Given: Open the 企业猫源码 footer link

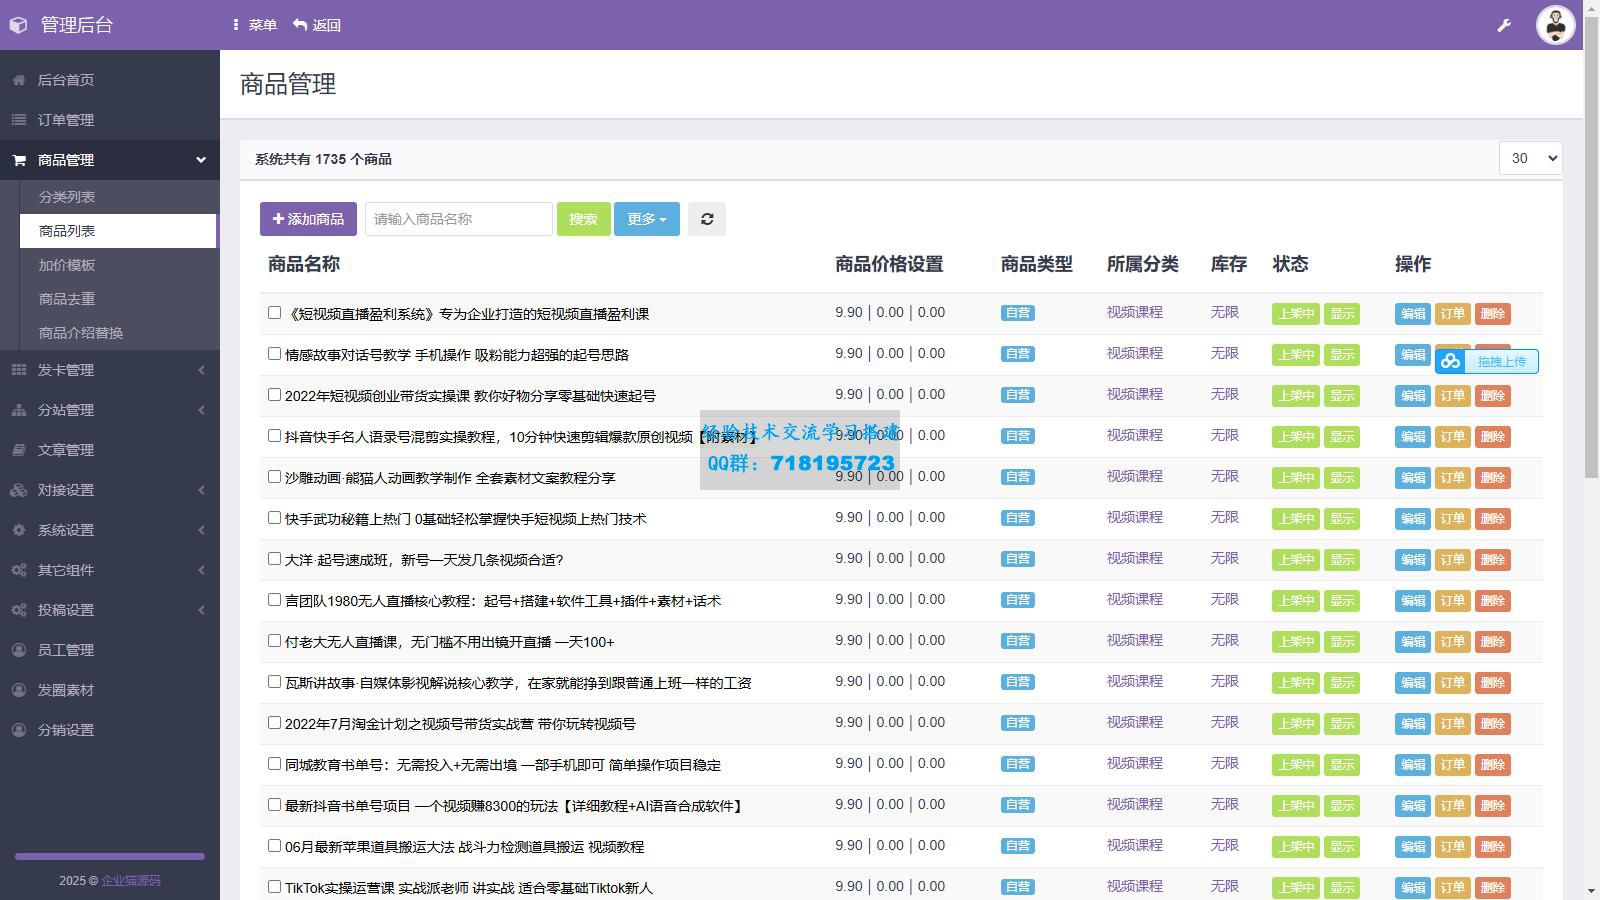Looking at the screenshot, I should tap(131, 881).
